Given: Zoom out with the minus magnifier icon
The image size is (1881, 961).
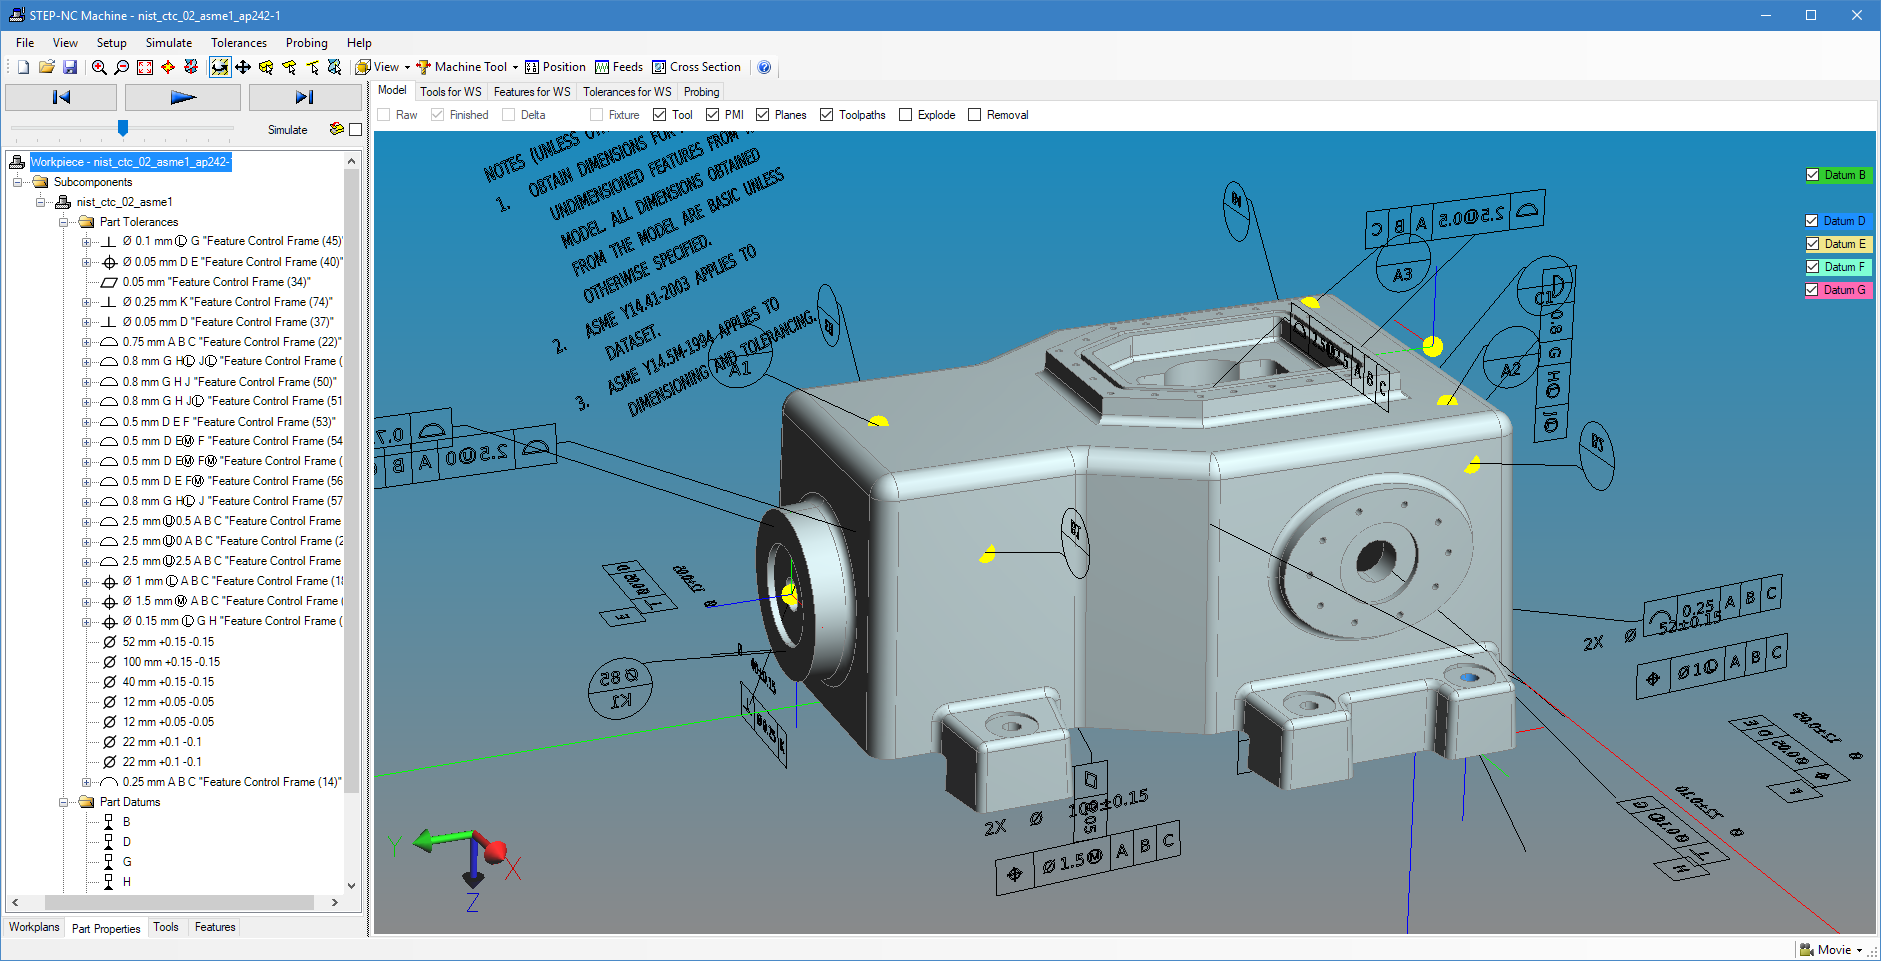Looking at the screenshot, I should (x=122, y=67).
